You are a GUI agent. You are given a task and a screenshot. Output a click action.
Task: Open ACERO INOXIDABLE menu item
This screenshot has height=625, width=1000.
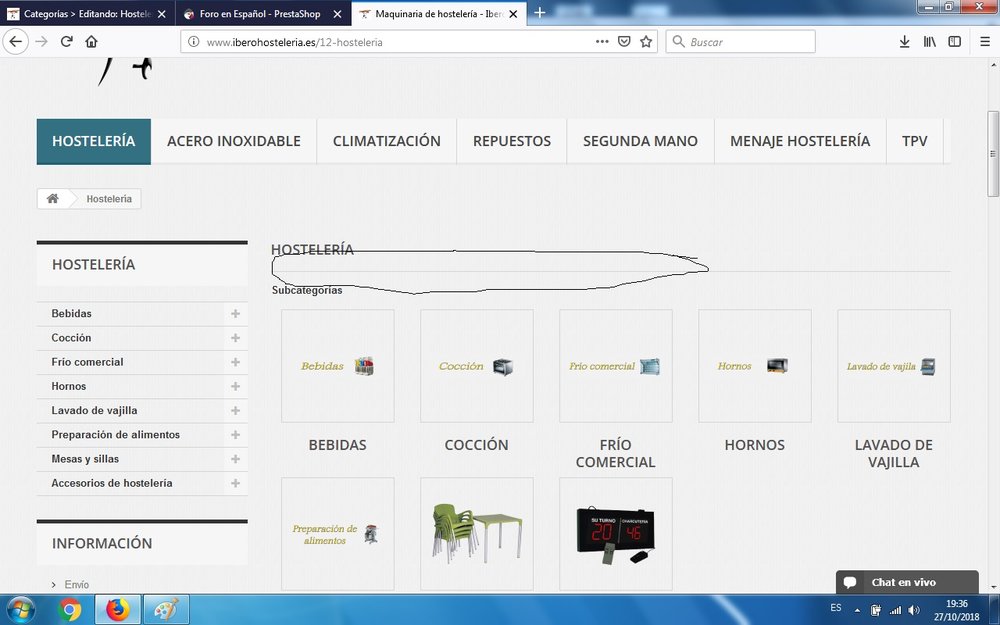pos(234,142)
